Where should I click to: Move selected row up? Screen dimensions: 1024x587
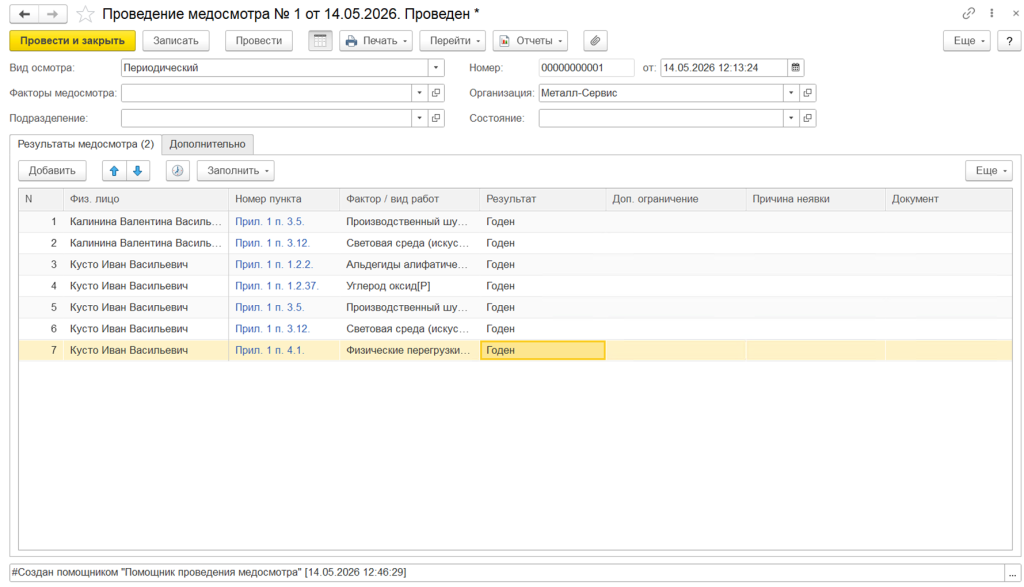click(x=114, y=170)
